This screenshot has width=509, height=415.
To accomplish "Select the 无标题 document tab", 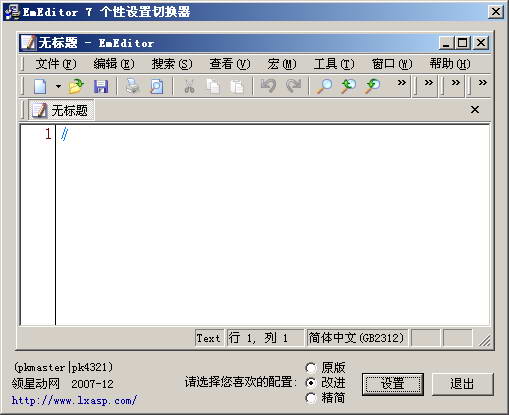I will click(x=61, y=110).
